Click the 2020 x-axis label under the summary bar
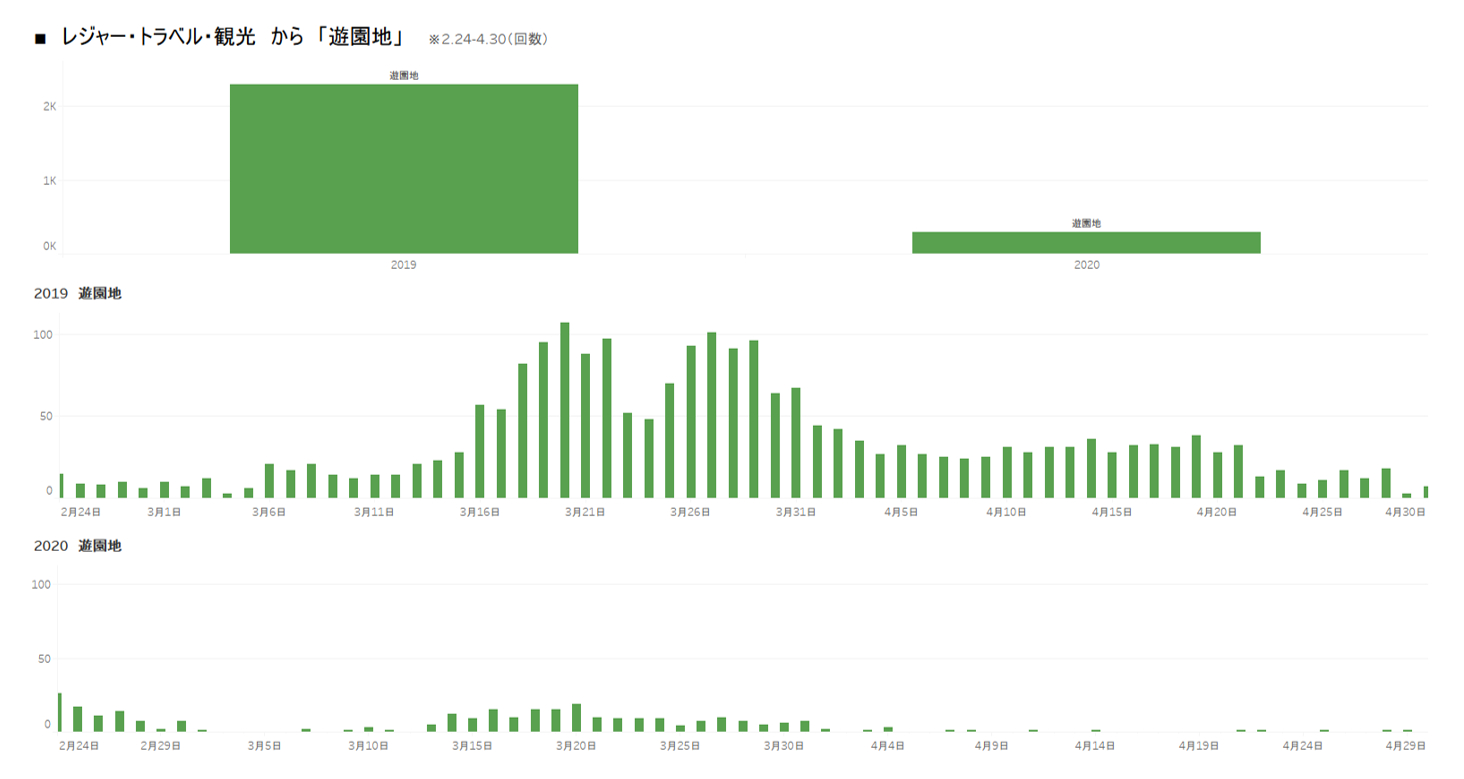 [1086, 265]
